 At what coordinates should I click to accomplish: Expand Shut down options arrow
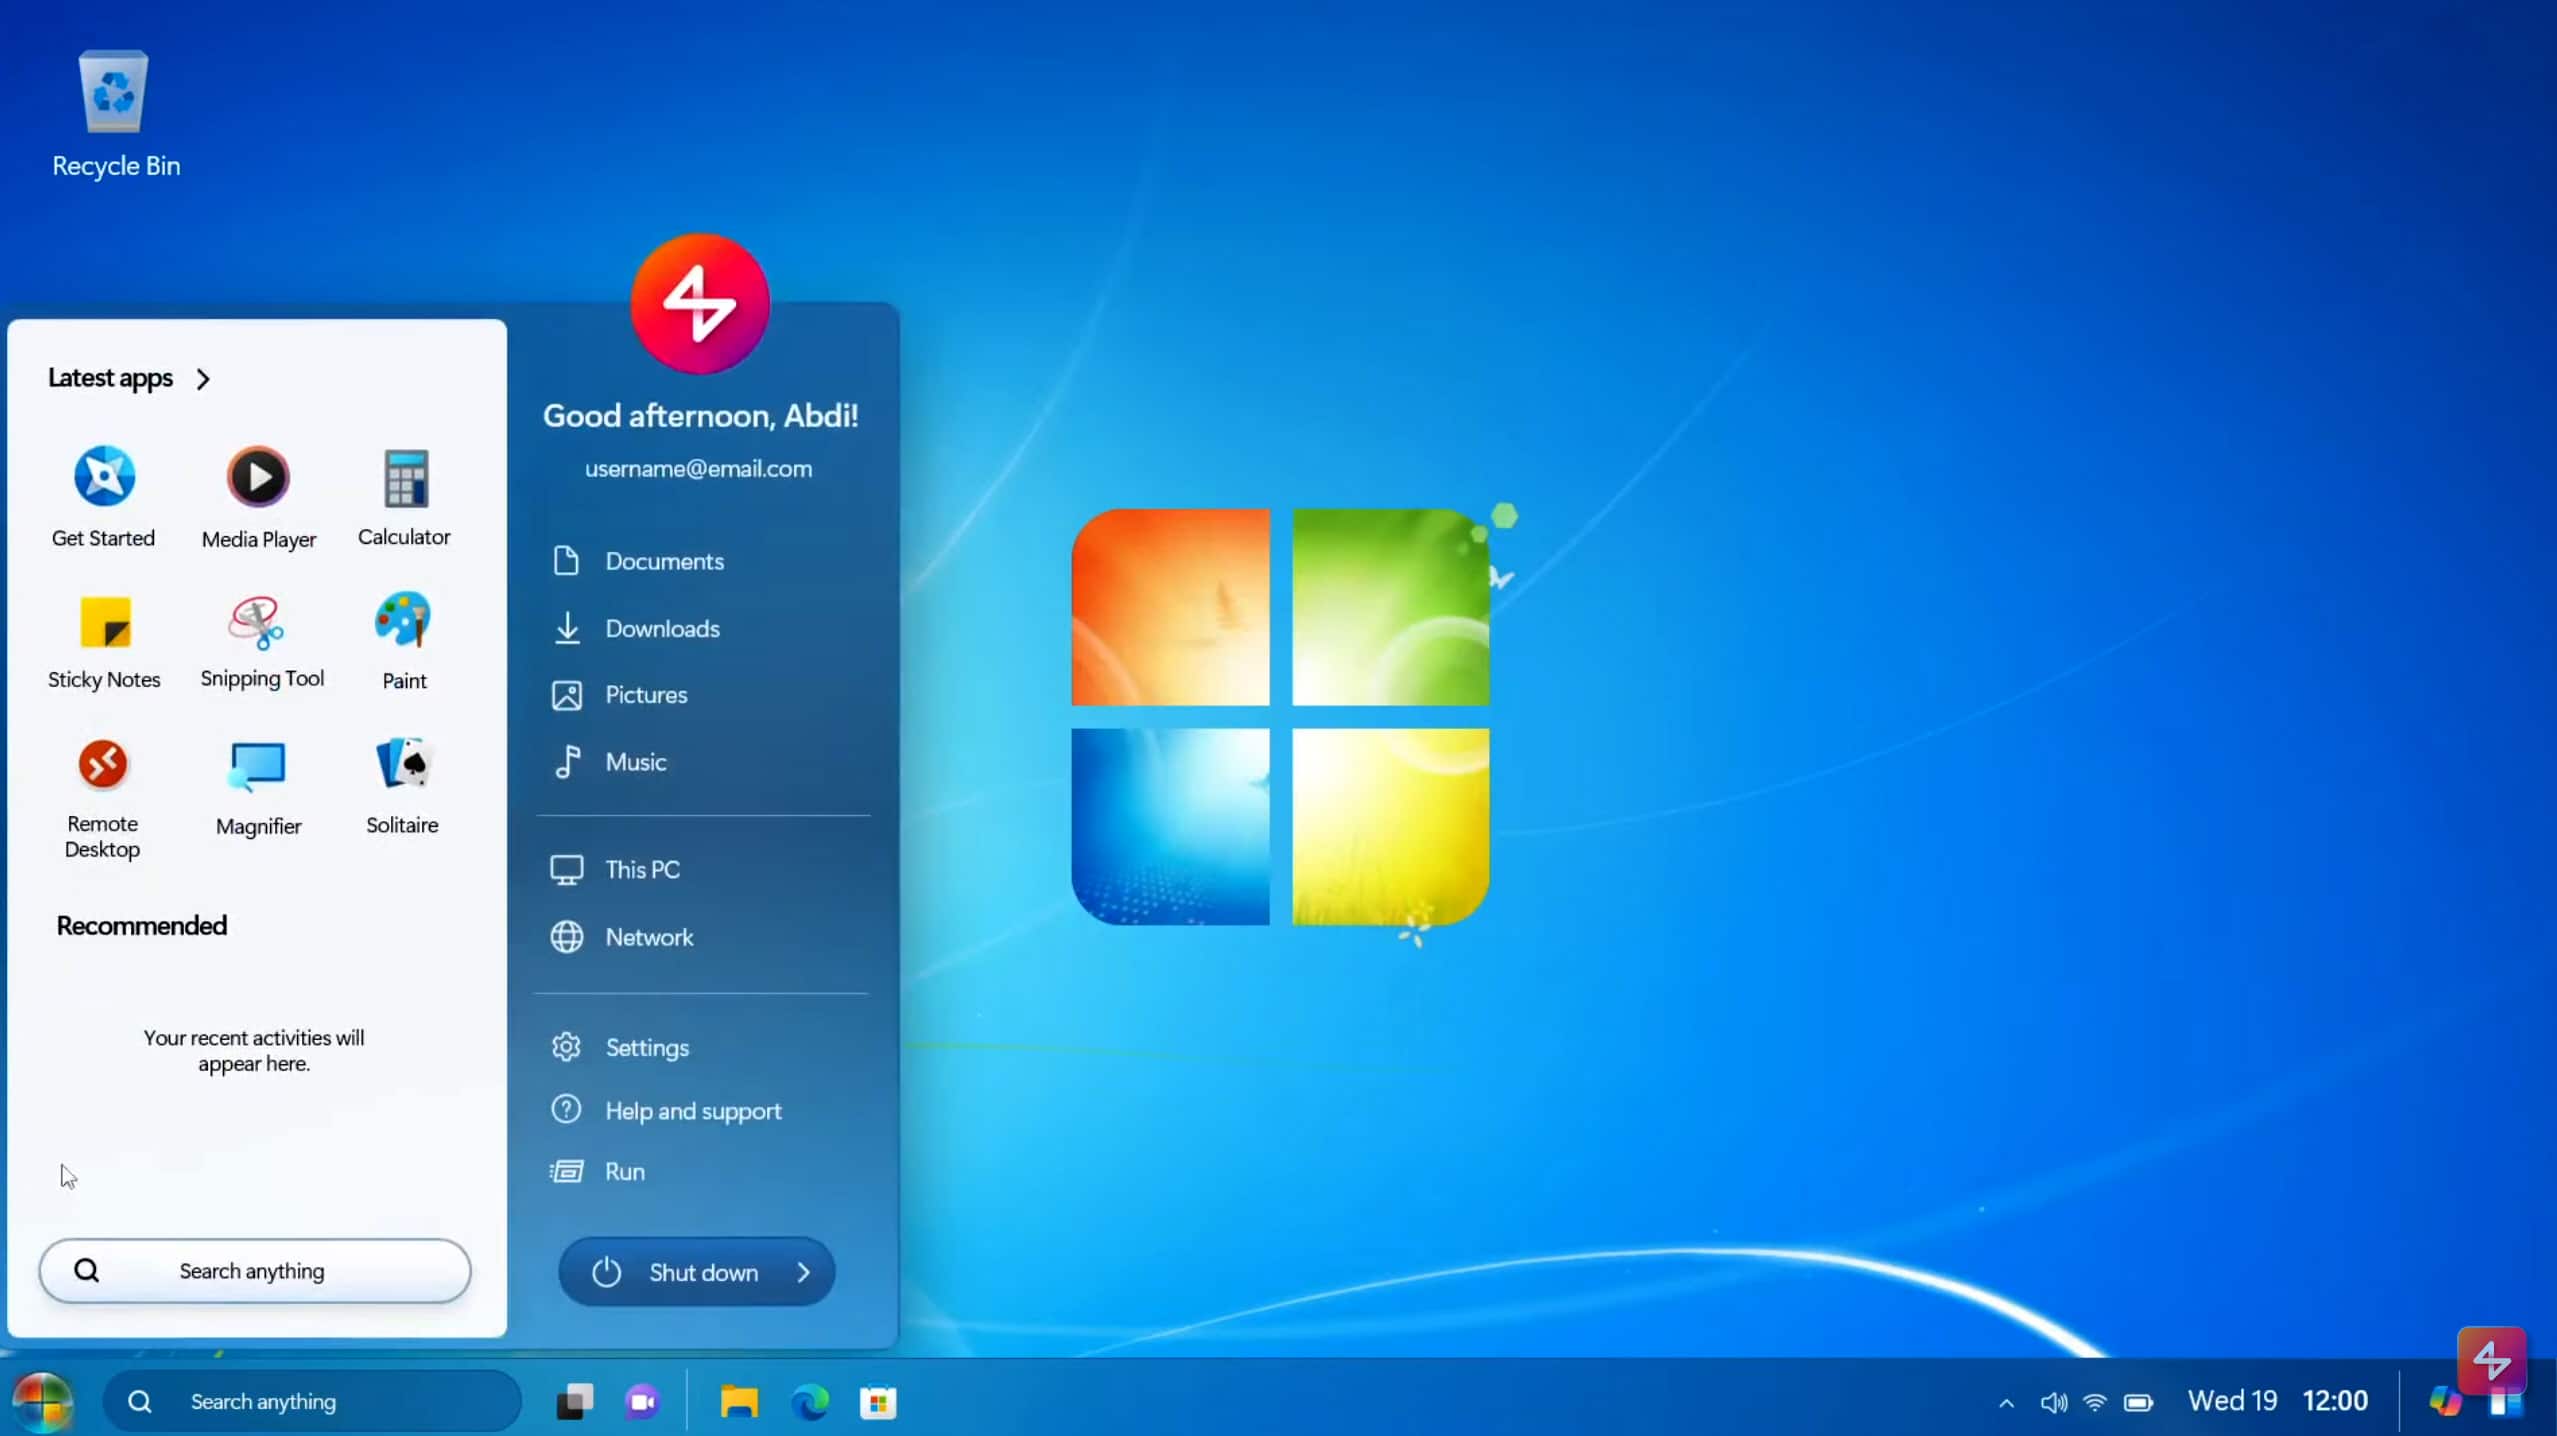click(x=803, y=1273)
